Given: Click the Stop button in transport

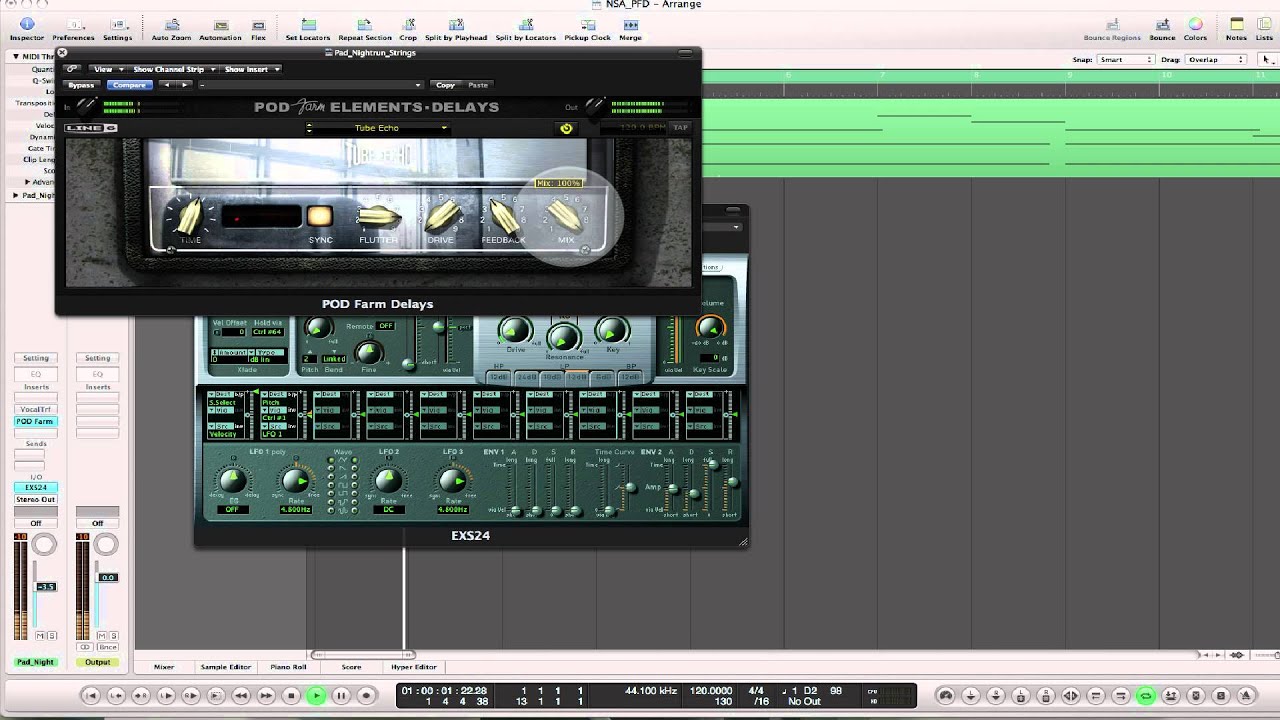Looking at the screenshot, I should pyautogui.click(x=291, y=695).
